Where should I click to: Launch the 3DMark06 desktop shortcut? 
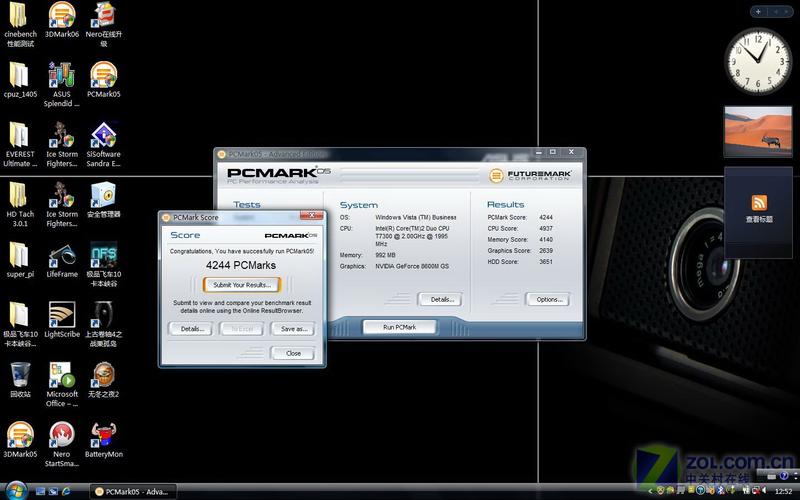[62, 20]
